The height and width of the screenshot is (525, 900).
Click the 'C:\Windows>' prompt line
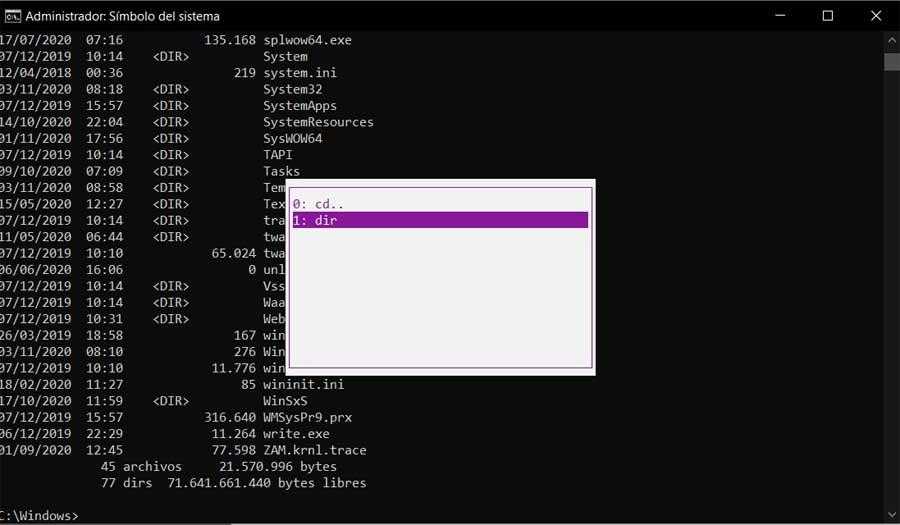(39, 516)
